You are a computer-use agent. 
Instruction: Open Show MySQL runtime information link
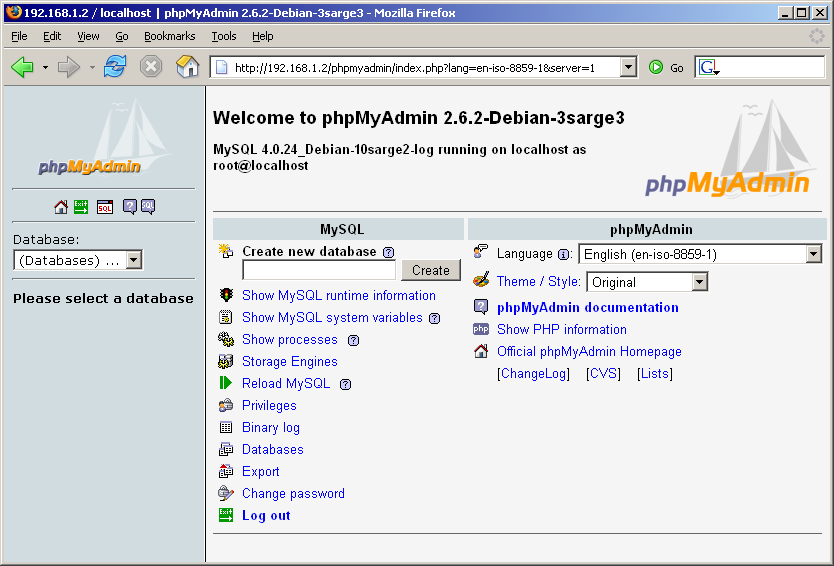(x=339, y=295)
